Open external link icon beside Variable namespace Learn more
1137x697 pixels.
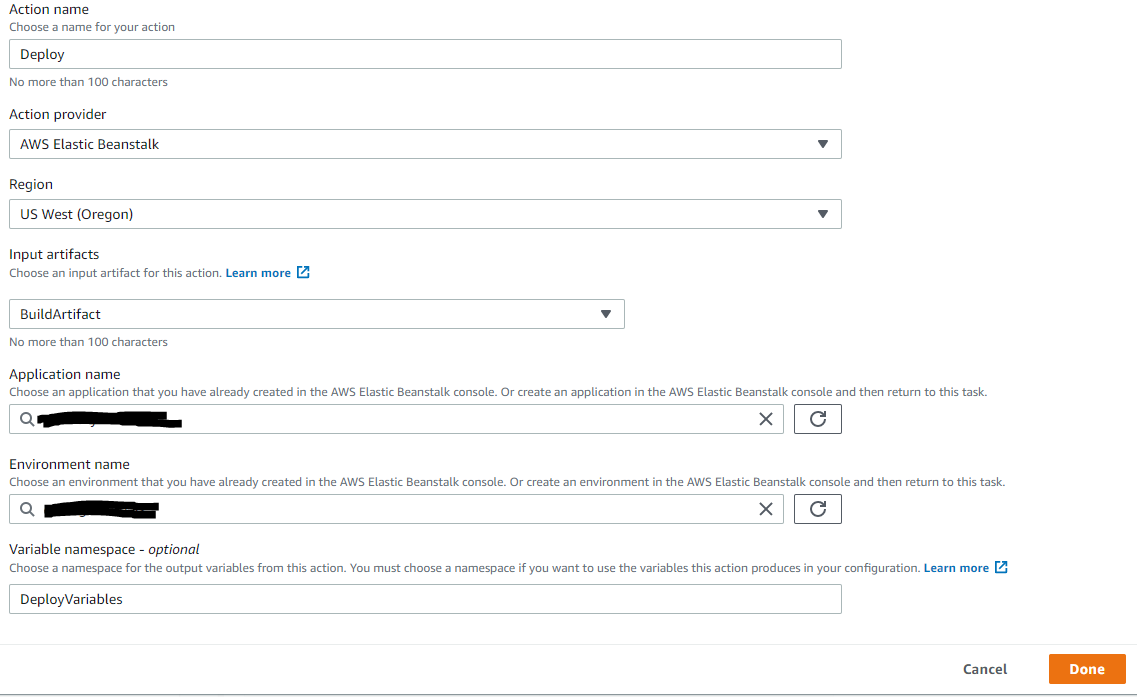(x=1001, y=567)
